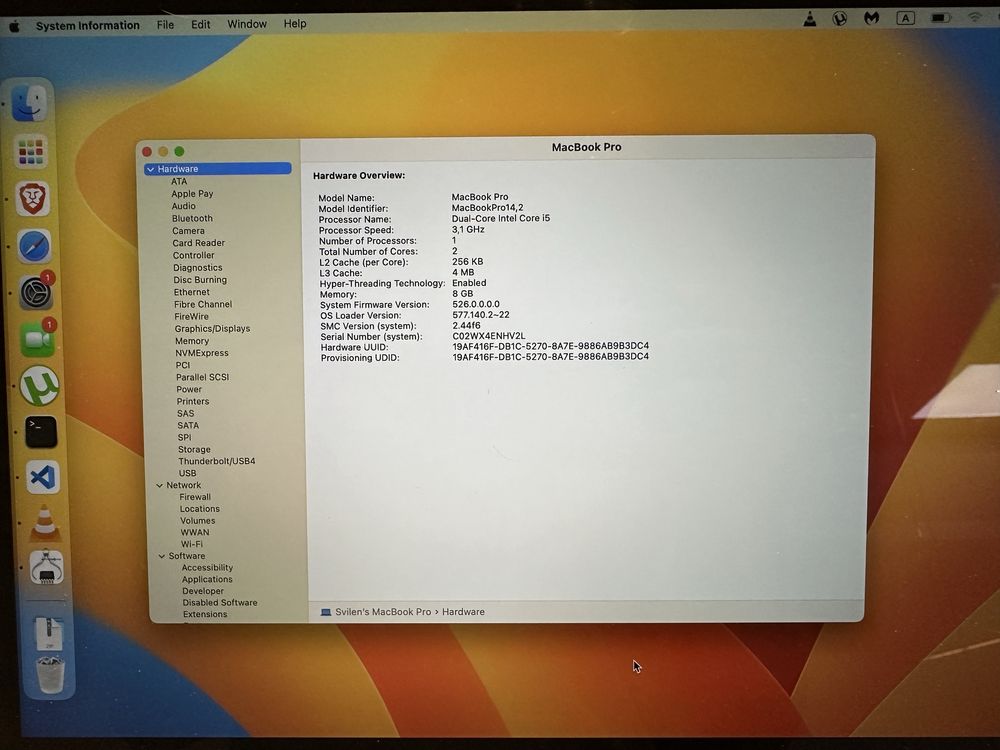The image size is (1000, 750).
Task: Select Graphics/Displays in the sidebar
Action: coord(212,328)
